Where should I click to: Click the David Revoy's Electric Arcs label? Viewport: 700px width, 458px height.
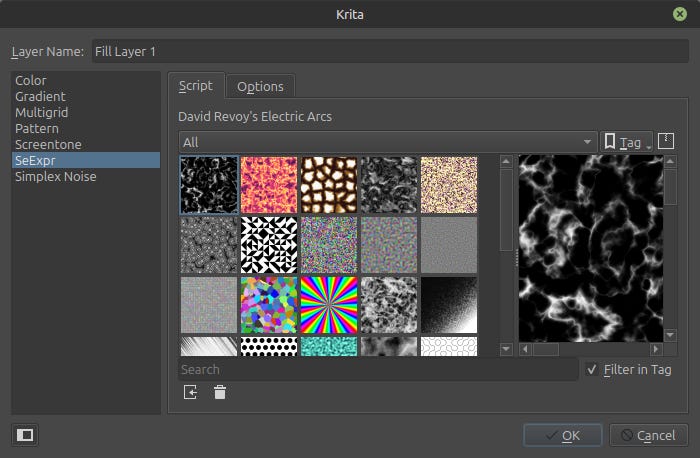coord(255,117)
